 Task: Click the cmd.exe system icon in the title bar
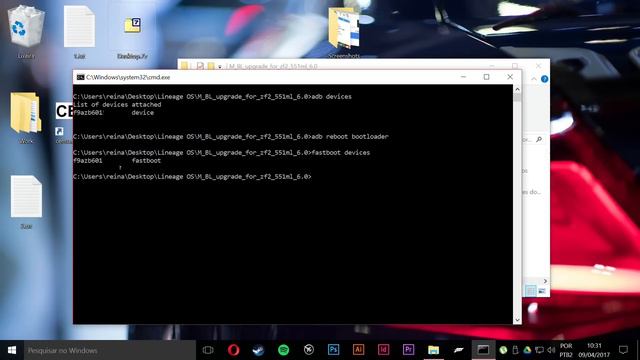pos(80,77)
